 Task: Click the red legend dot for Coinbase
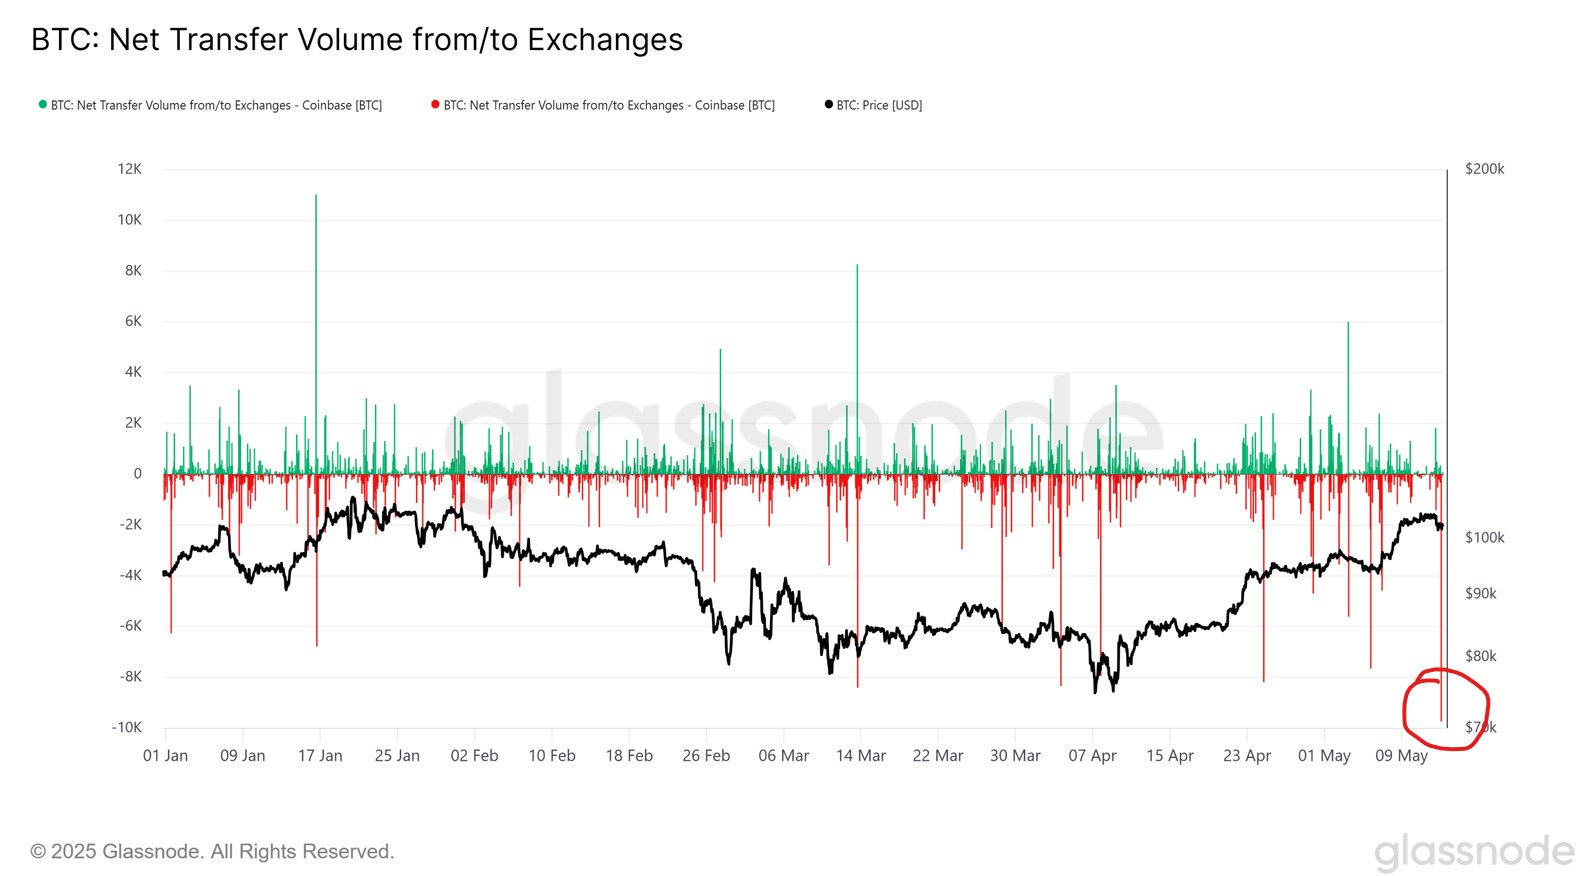[435, 104]
